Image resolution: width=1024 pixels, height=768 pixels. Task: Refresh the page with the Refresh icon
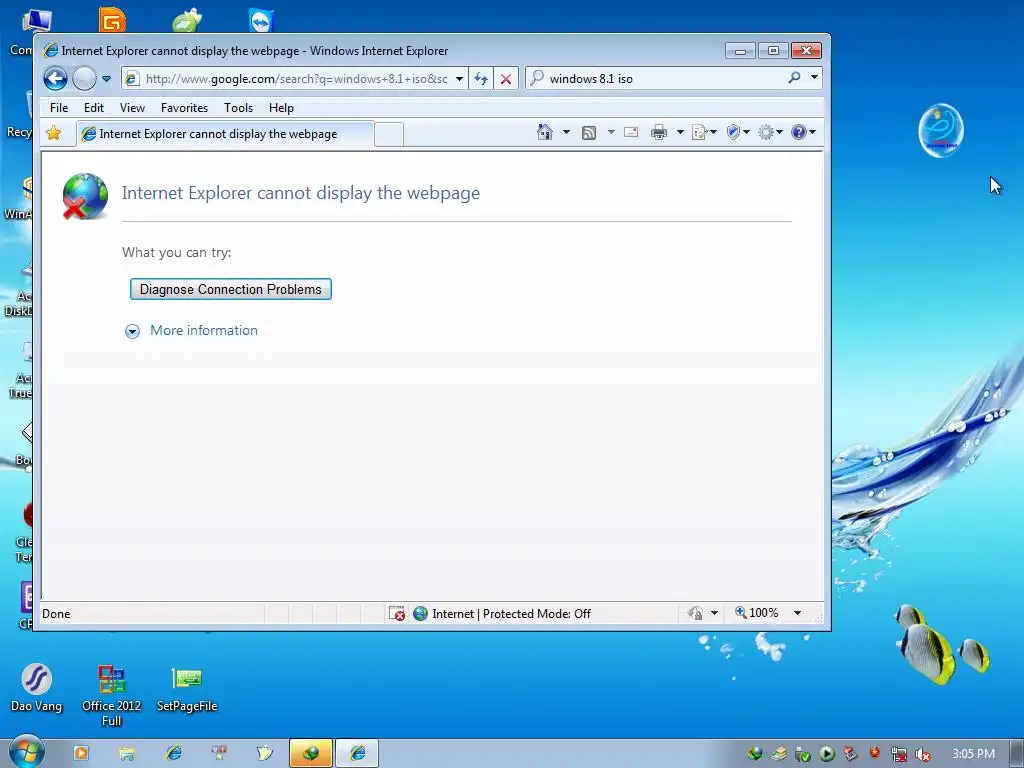point(481,79)
